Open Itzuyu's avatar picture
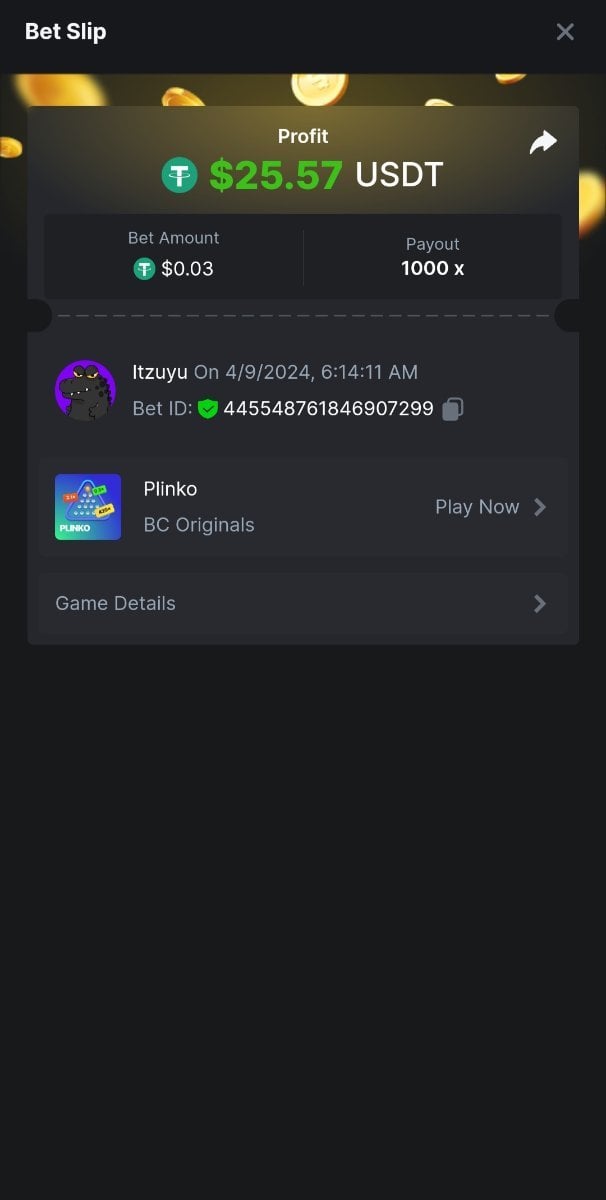The width and height of the screenshot is (606, 1200). point(85,390)
